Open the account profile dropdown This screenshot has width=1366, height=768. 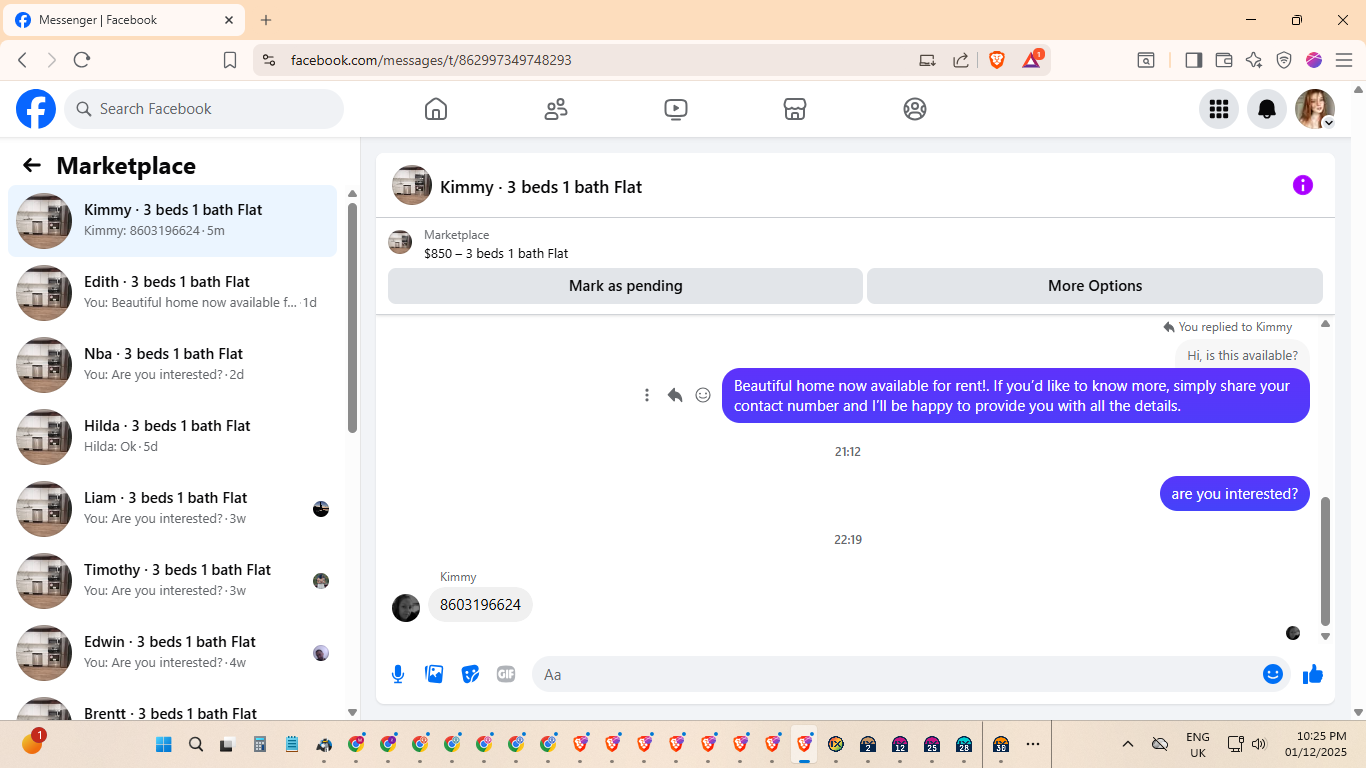[1315, 109]
